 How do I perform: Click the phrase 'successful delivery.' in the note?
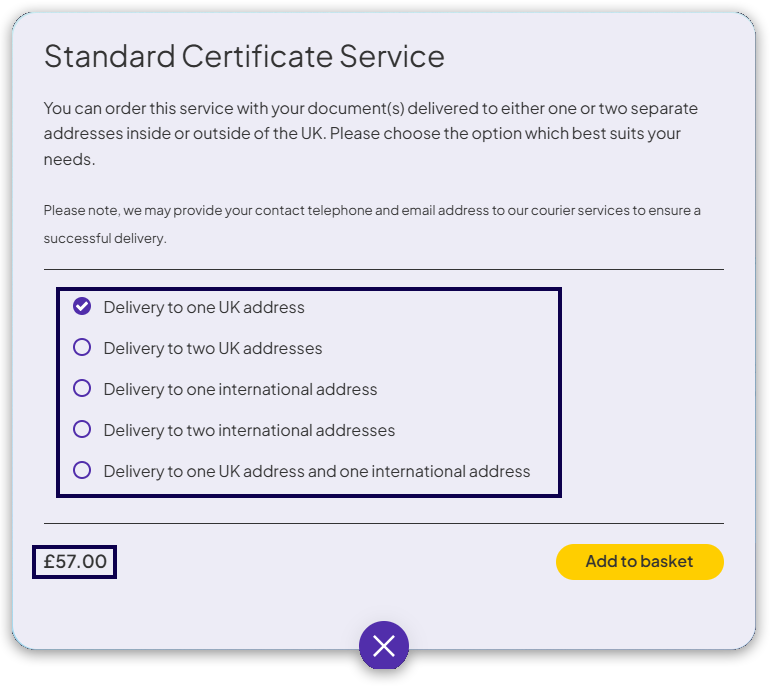click(105, 239)
